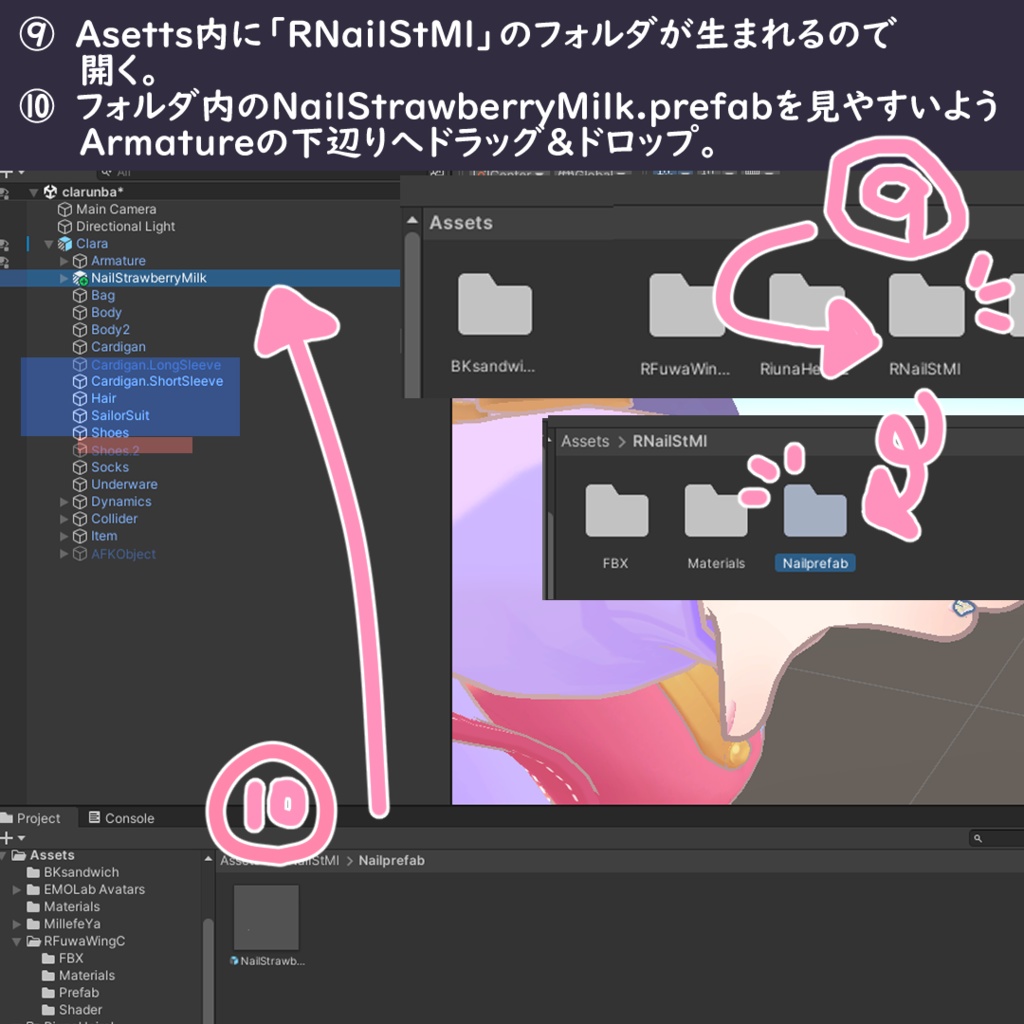Viewport: 1024px width, 1024px height.
Task: Select Main Camera in the hierarchy
Action: tap(116, 209)
